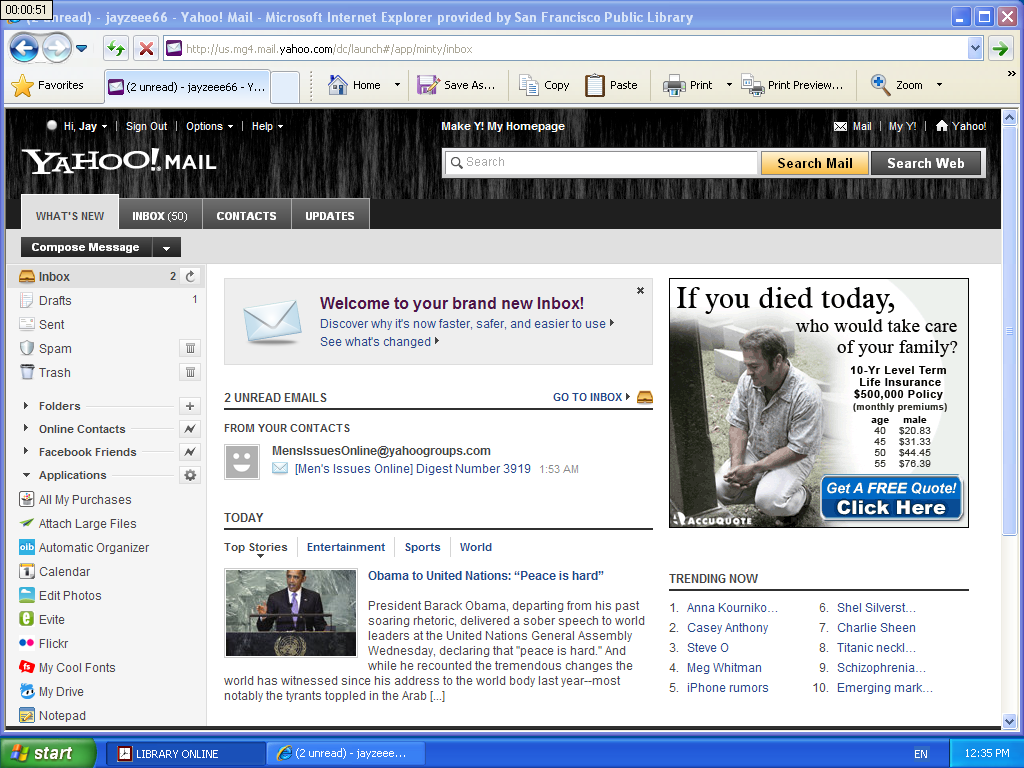The image size is (1024, 768).
Task: Stop loading with the red X icon
Action: click(147, 48)
